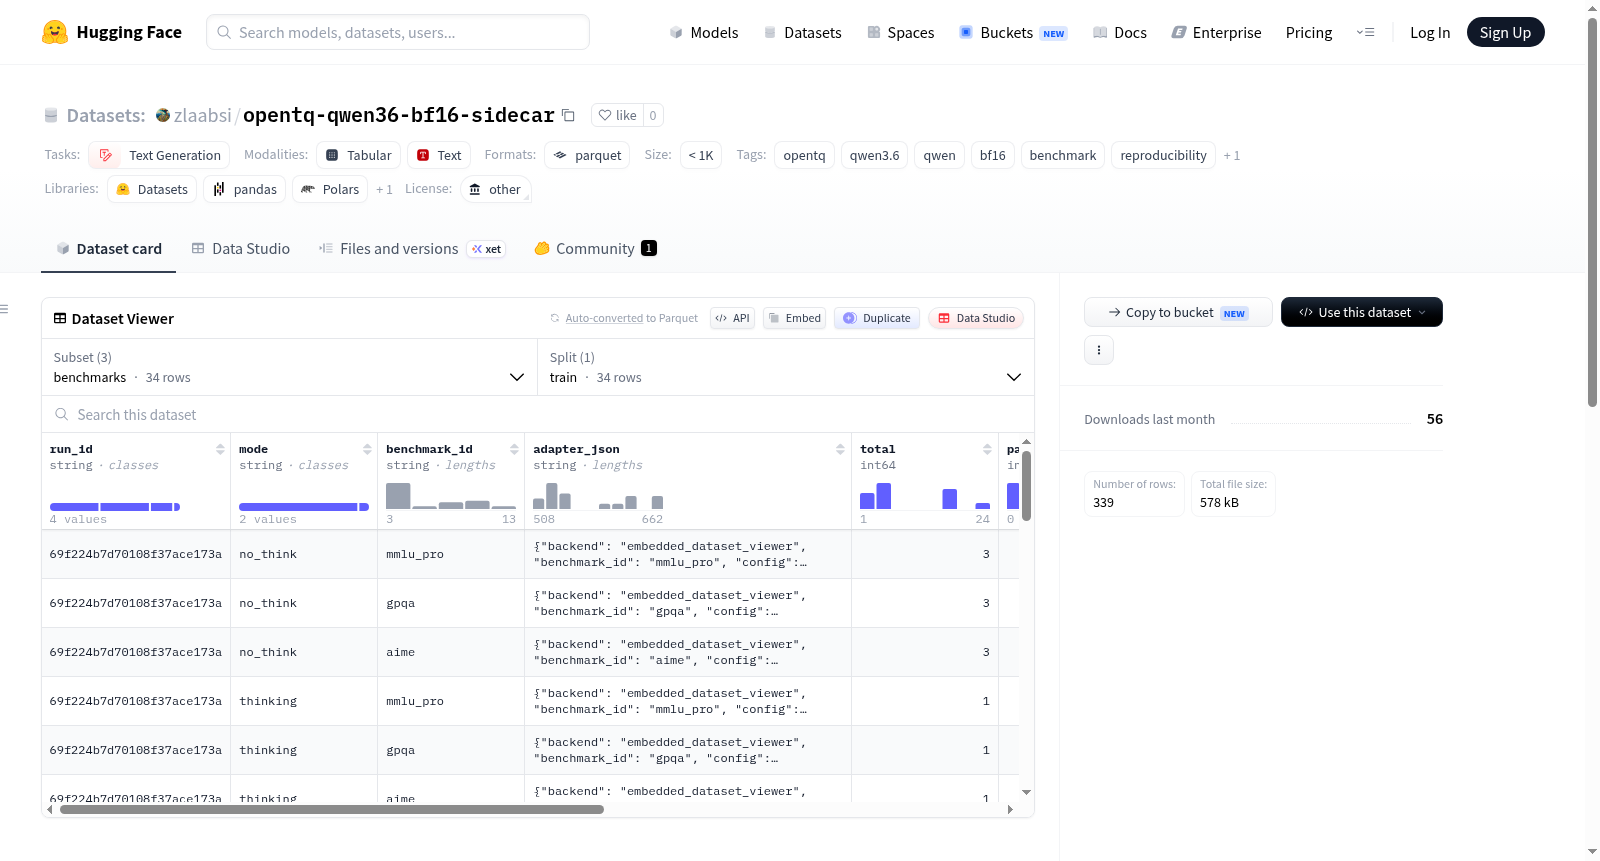Click the parquet format tag
The width and height of the screenshot is (1600, 861).
pyautogui.click(x=587, y=155)
